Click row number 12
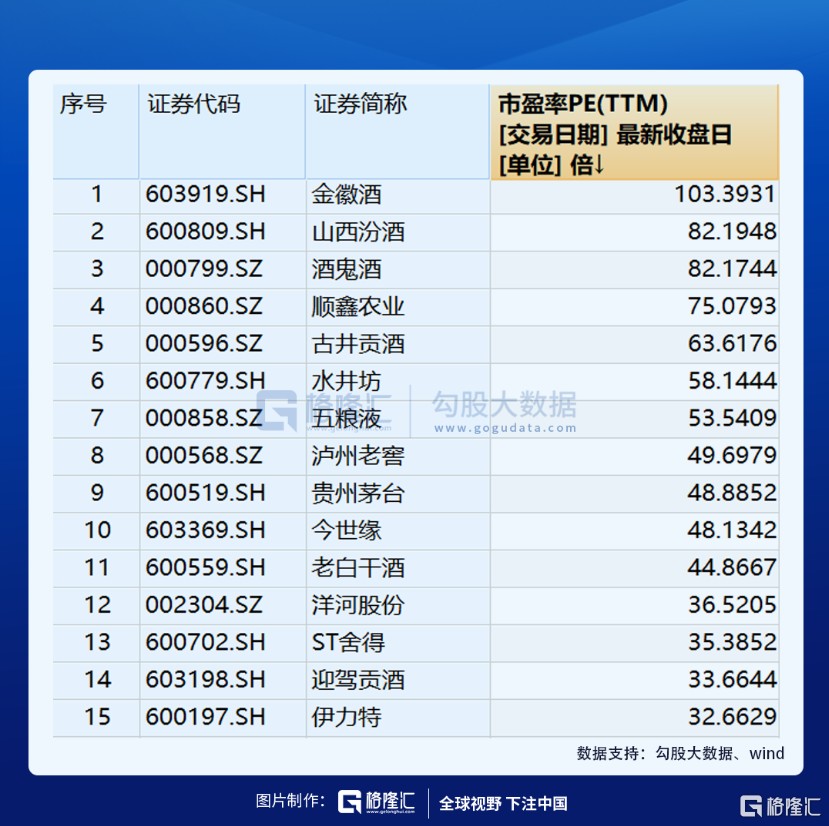 click(97, 605)
